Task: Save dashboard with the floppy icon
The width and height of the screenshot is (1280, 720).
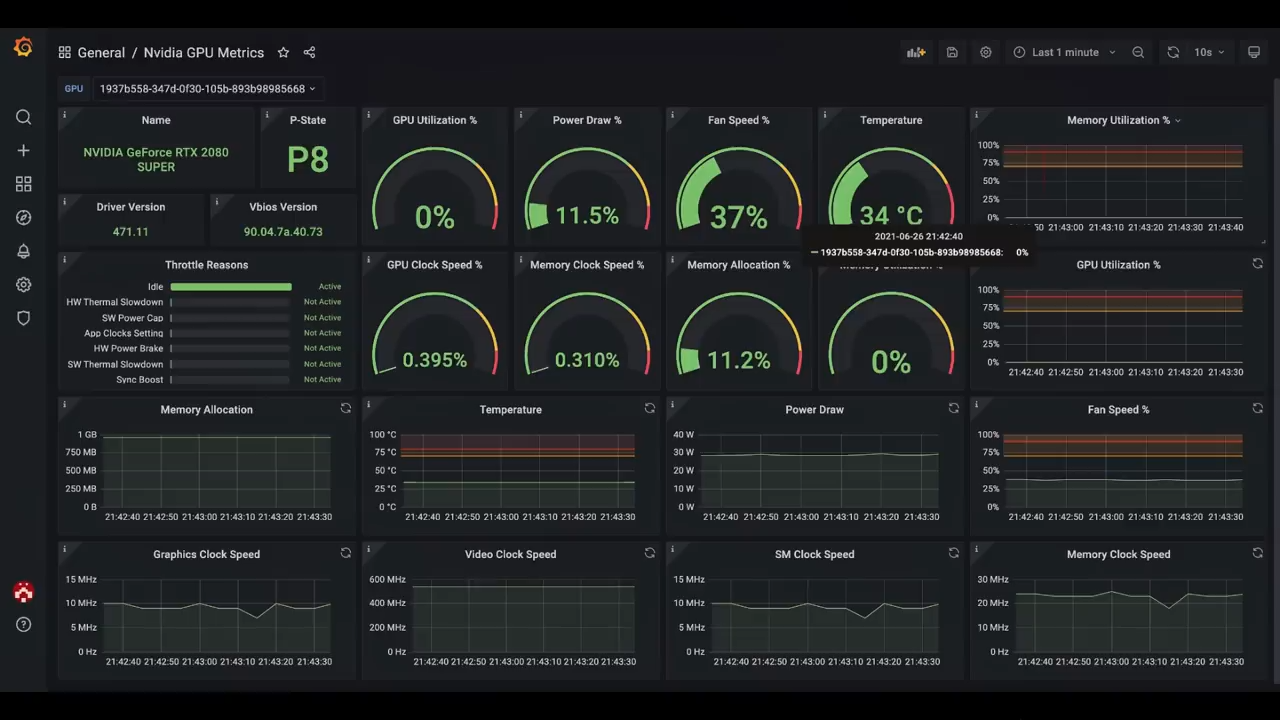Action: (x=952, y=52)
